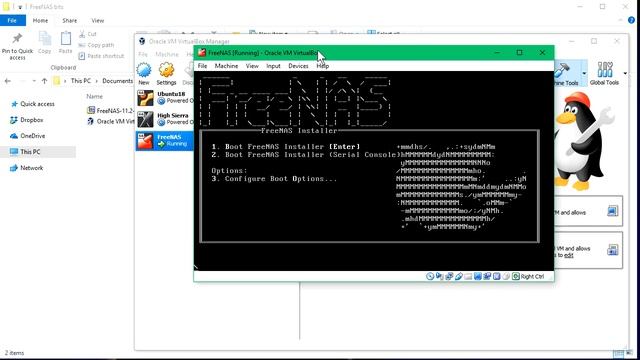Open Input menu in FreeNAS VM window

click(273, 66)
